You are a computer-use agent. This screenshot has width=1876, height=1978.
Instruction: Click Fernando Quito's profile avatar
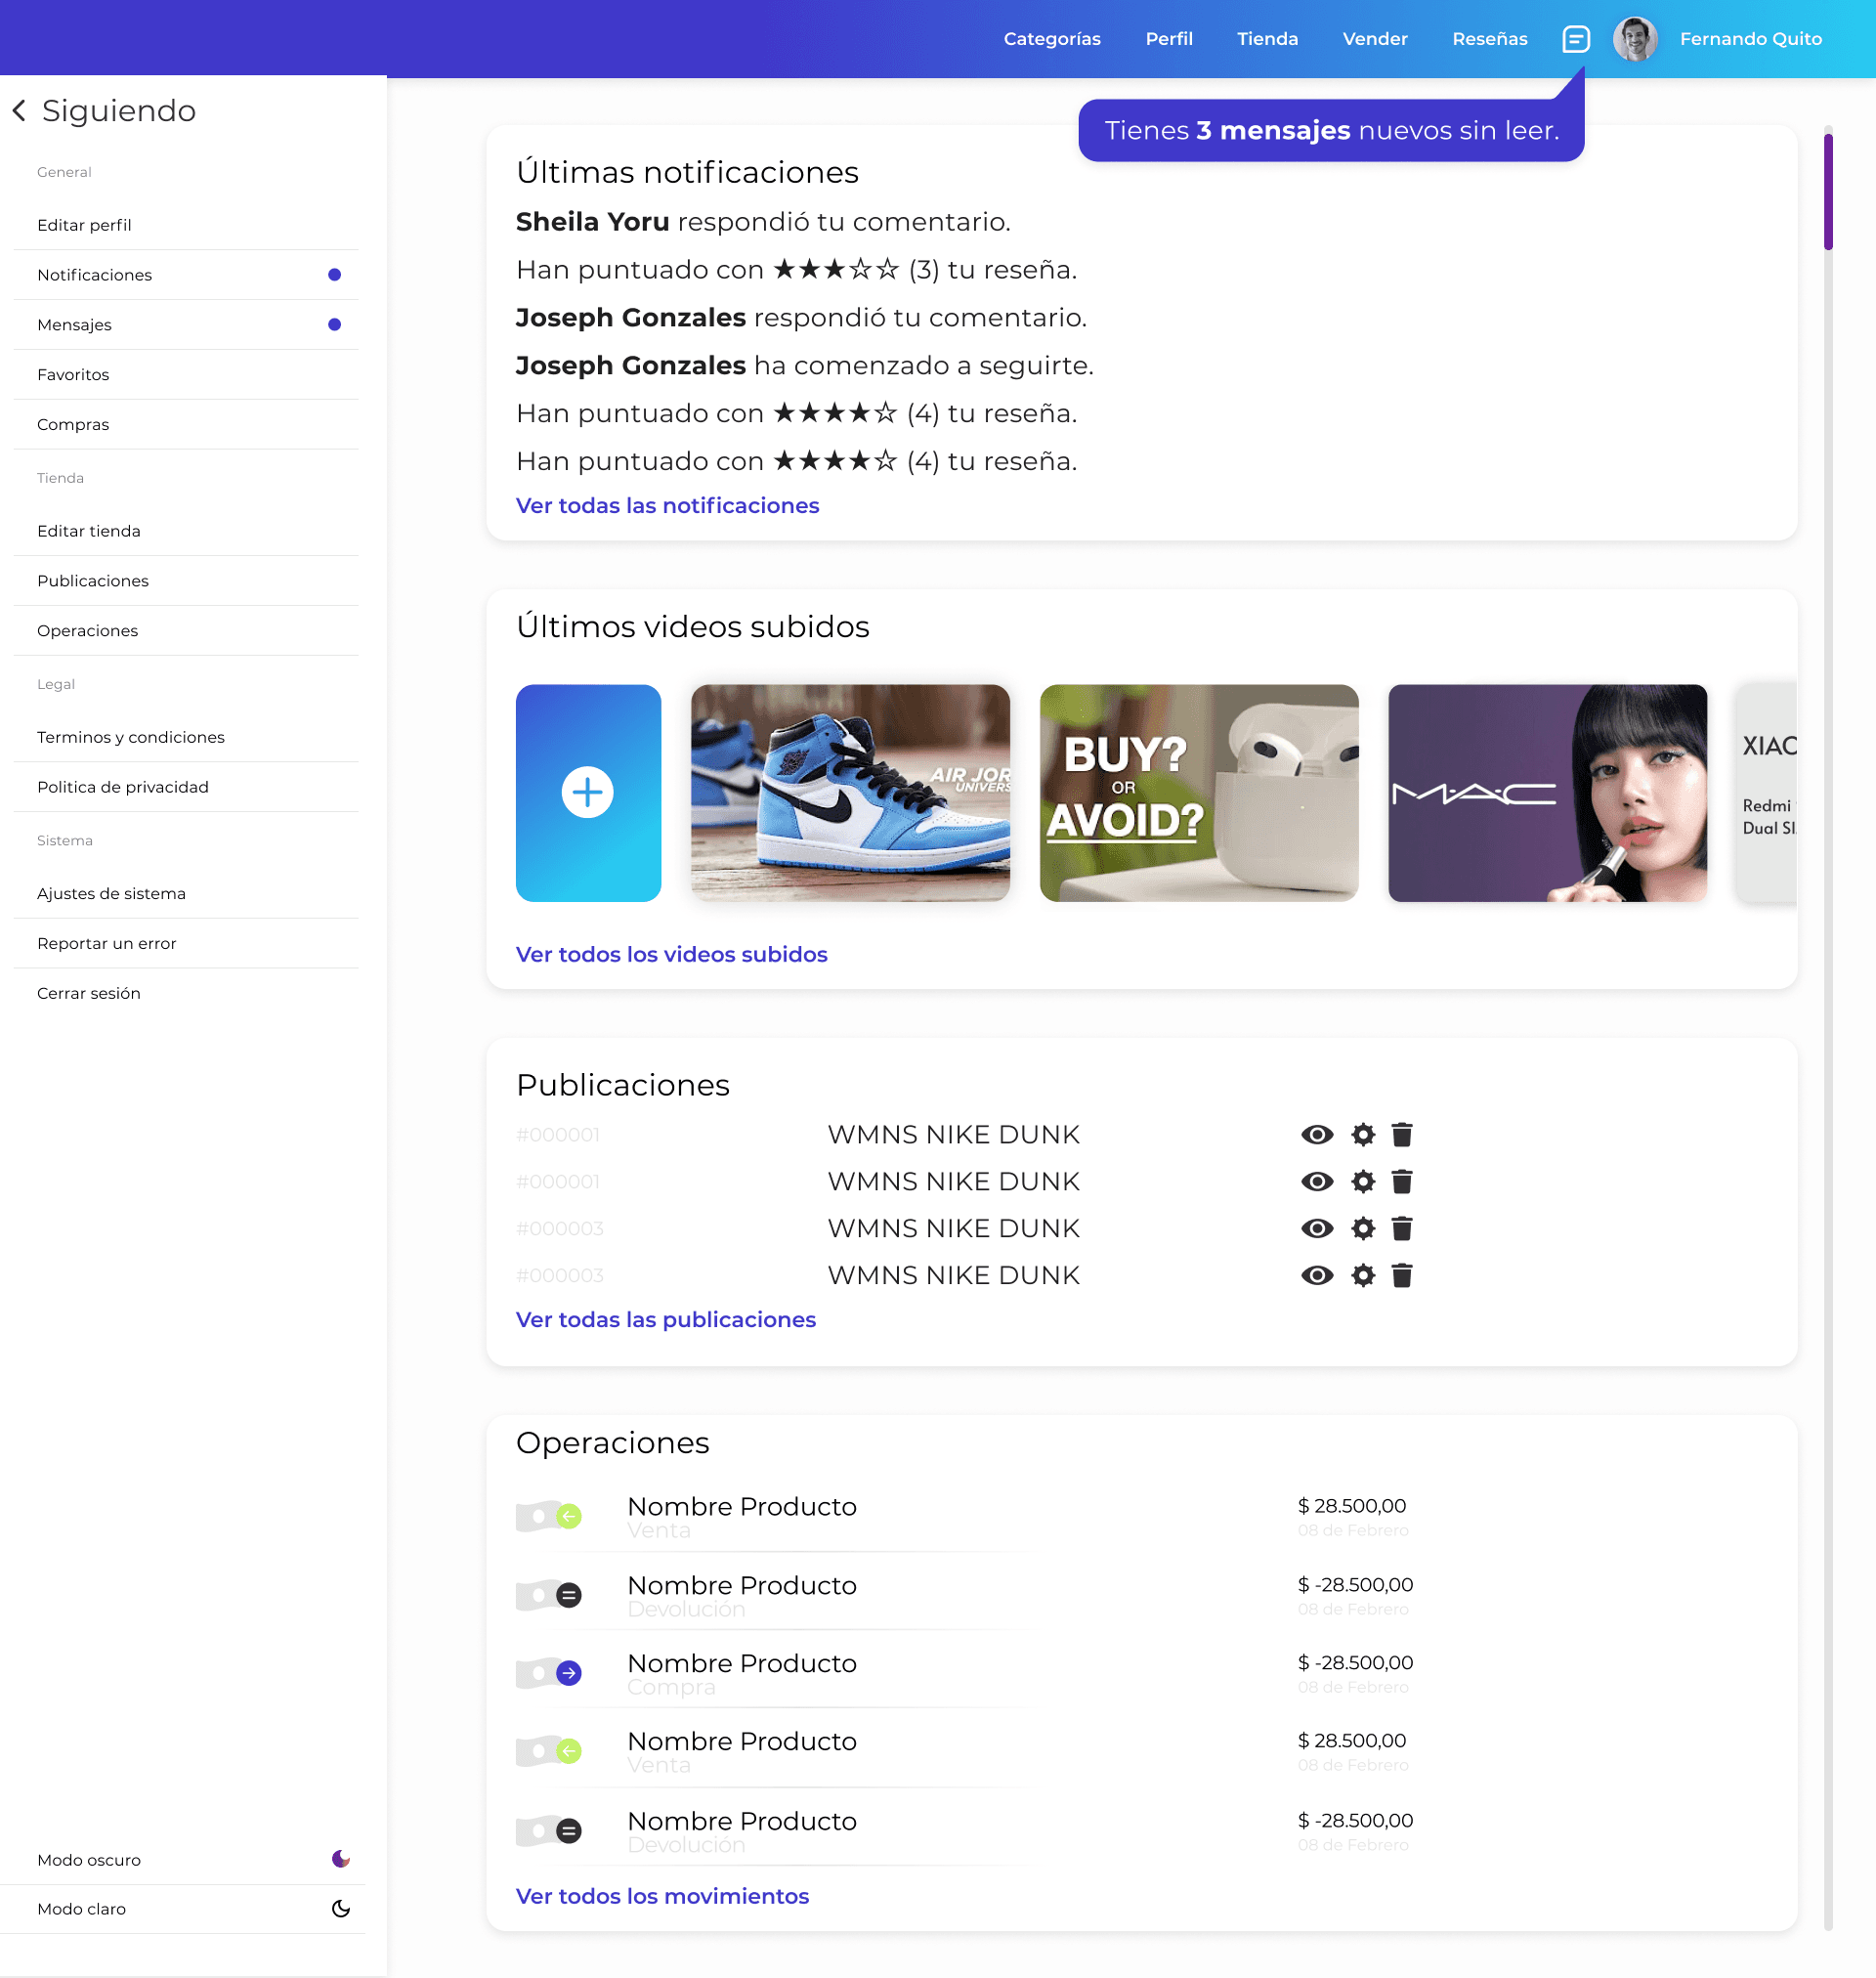tap(1634, 39)
